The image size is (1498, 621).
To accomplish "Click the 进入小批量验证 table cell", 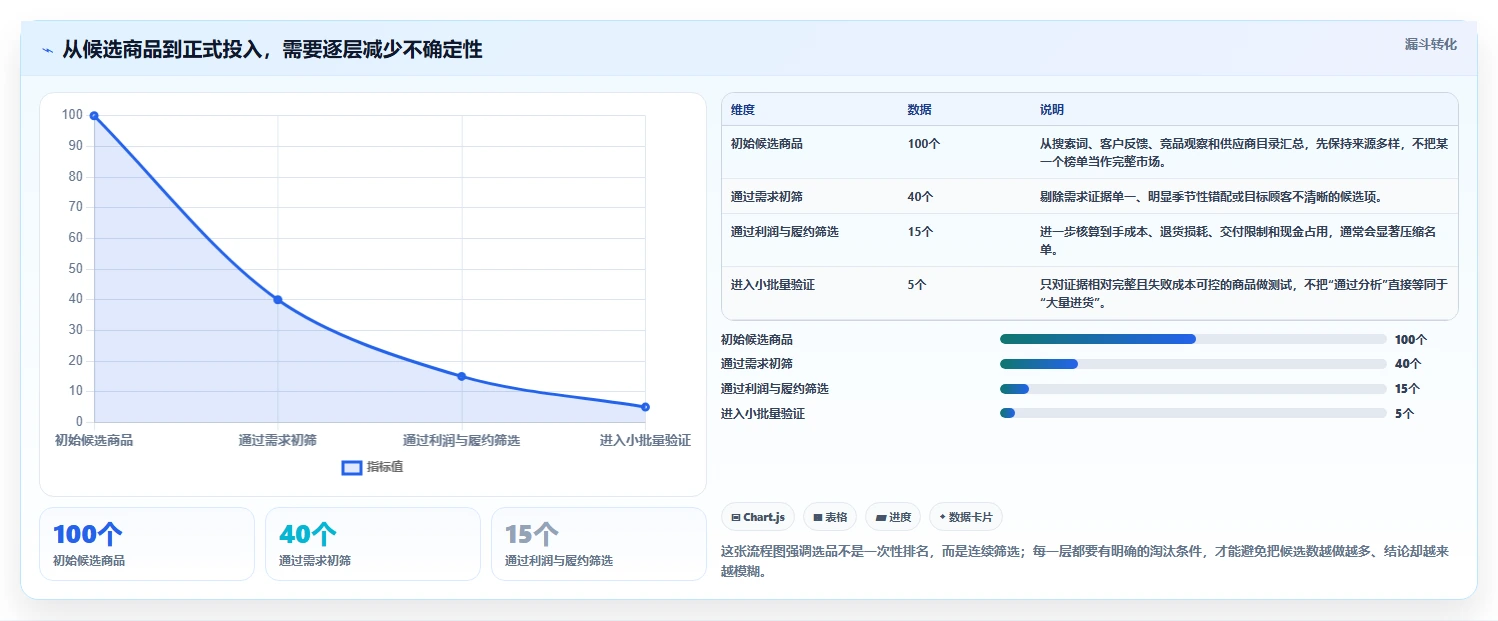I will (773, 285).
